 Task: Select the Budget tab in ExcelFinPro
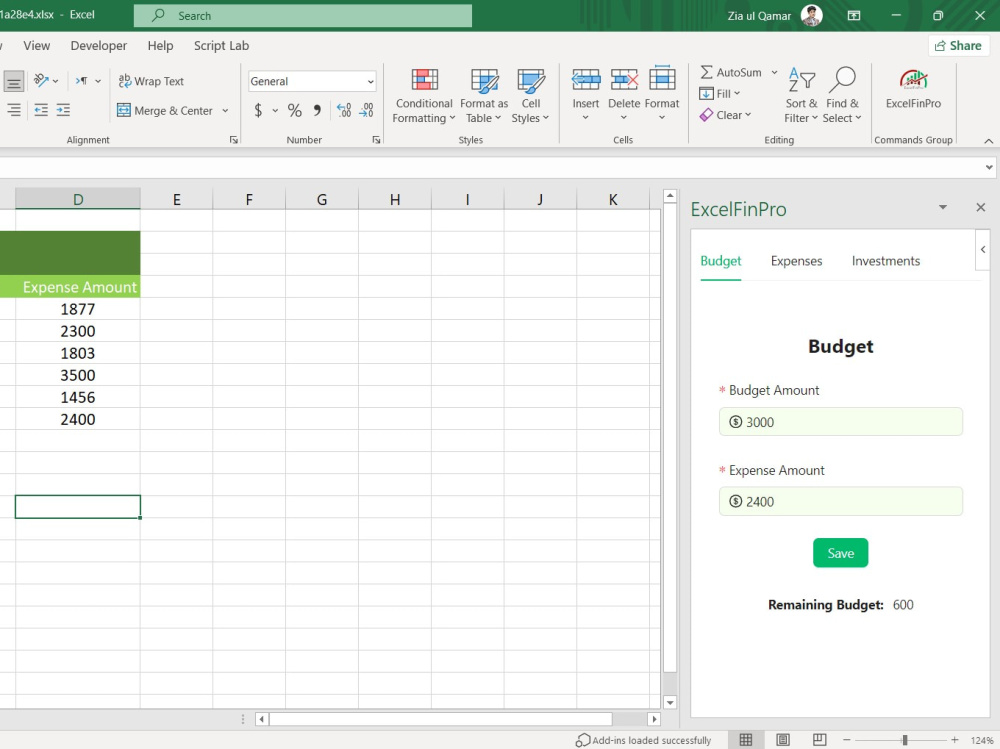(721, 261)
